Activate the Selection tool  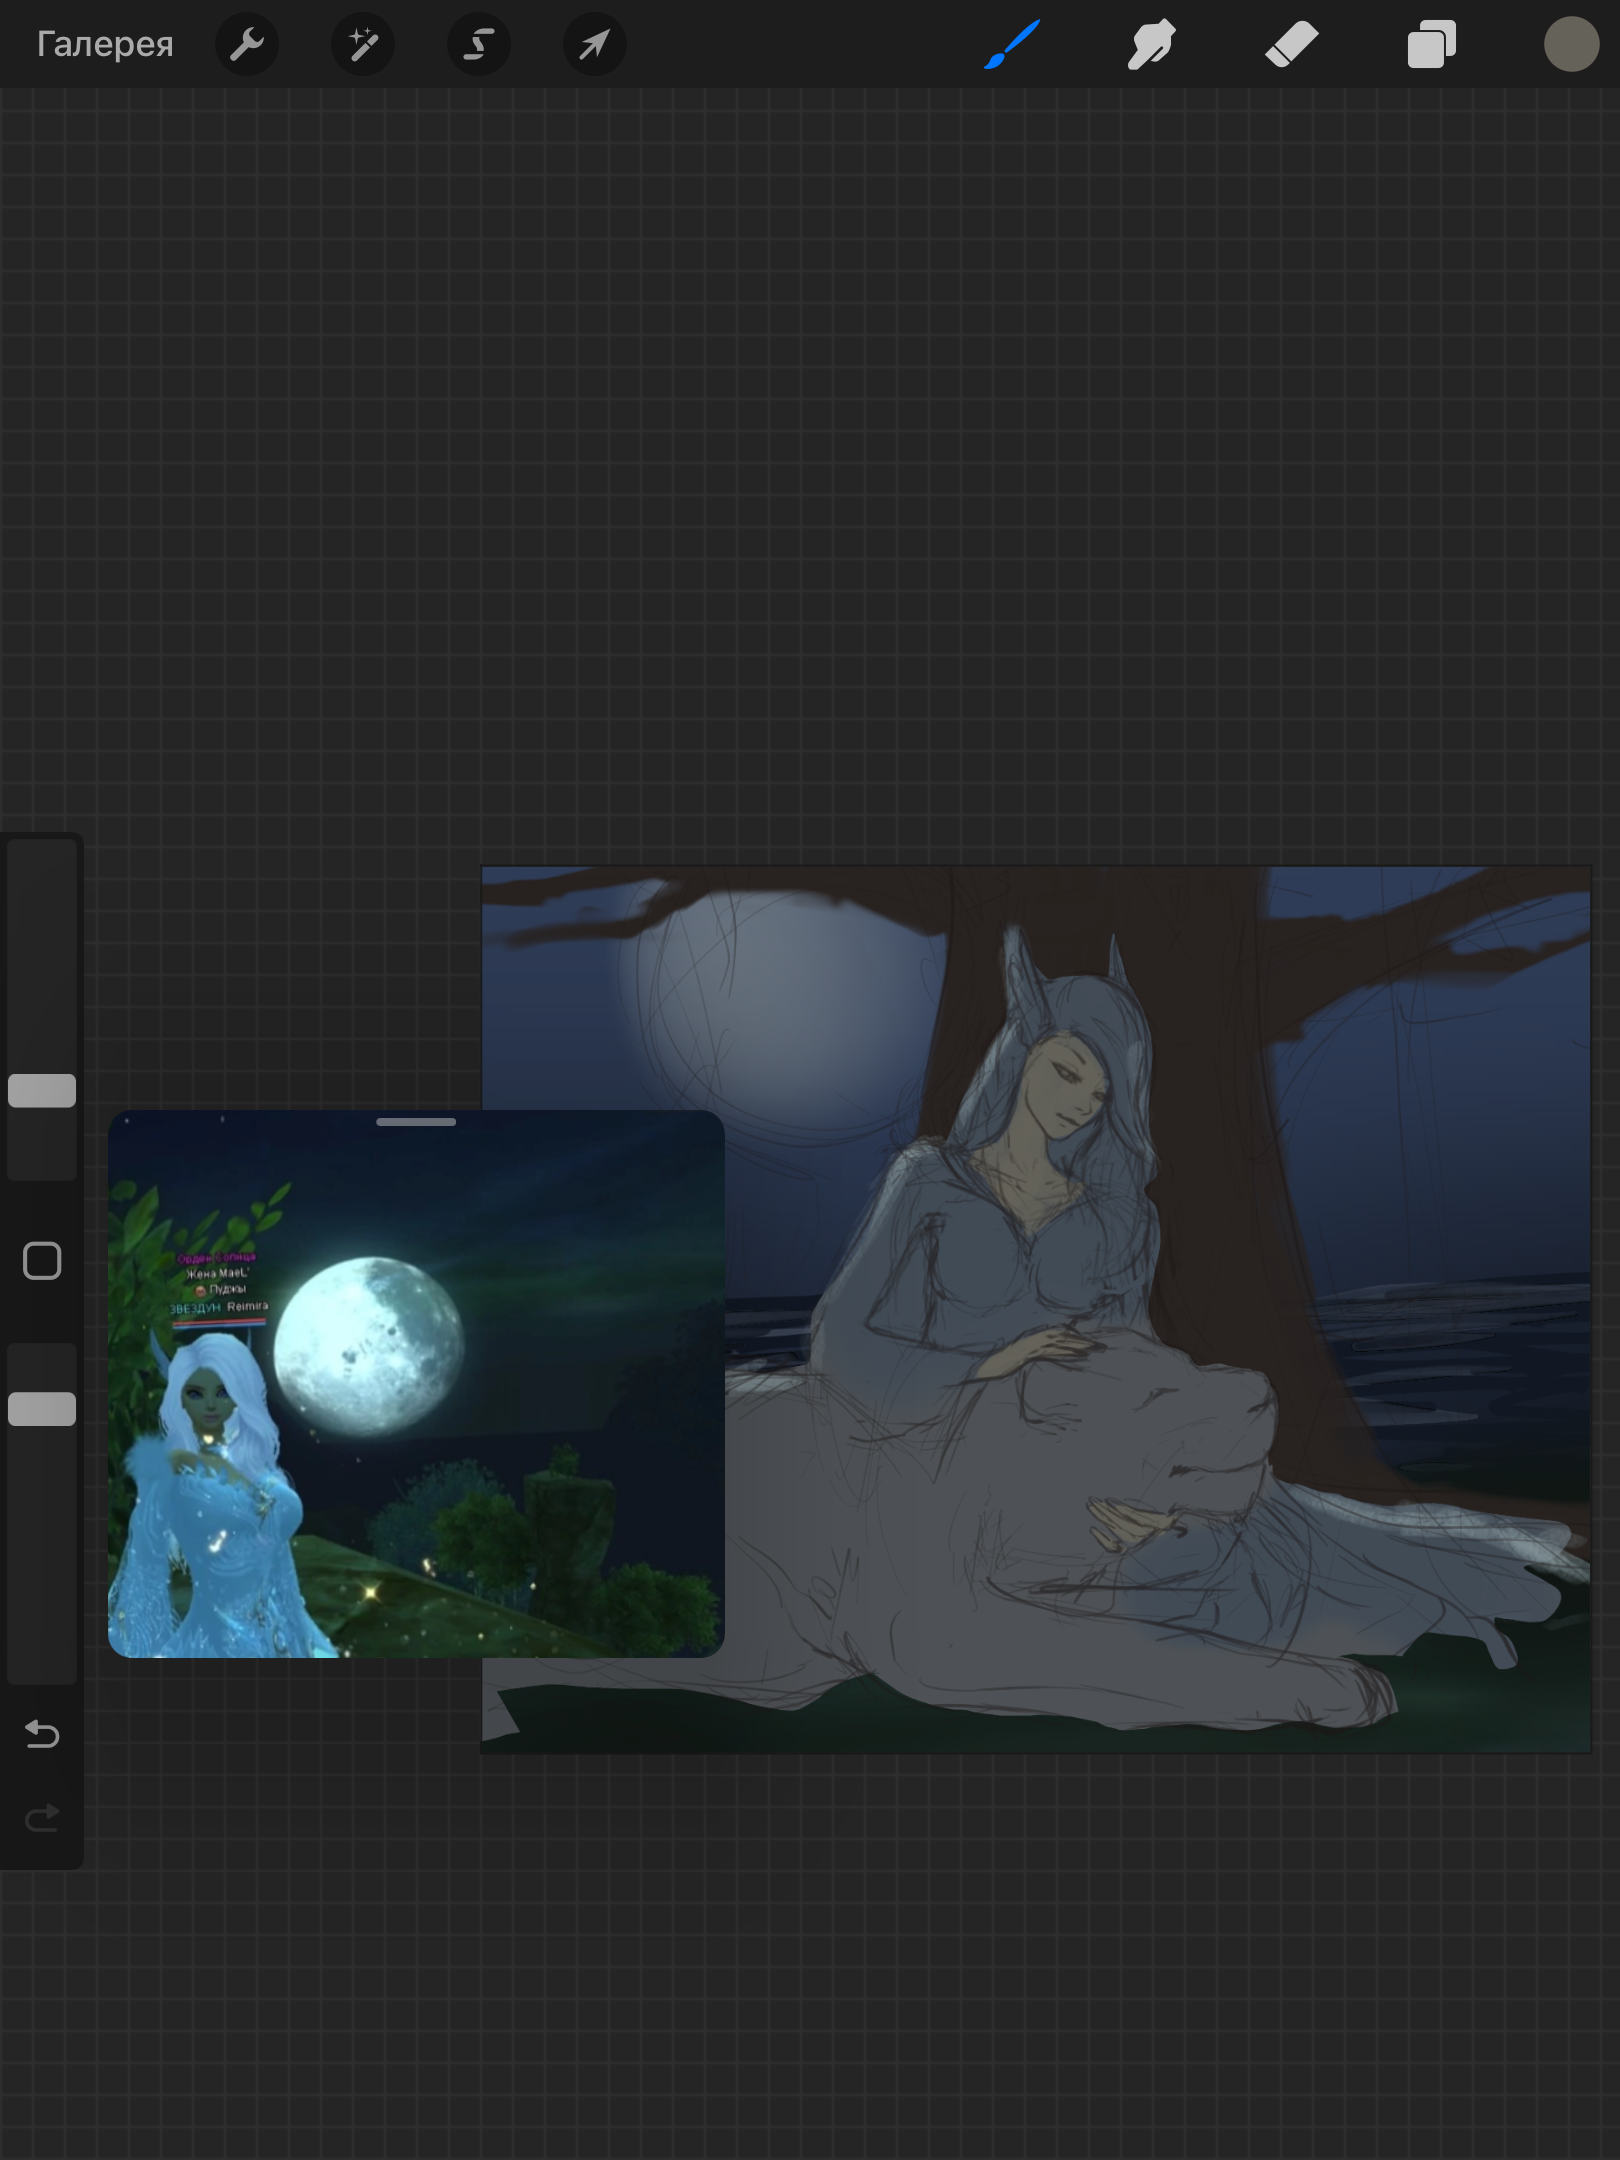coord(478,44)
